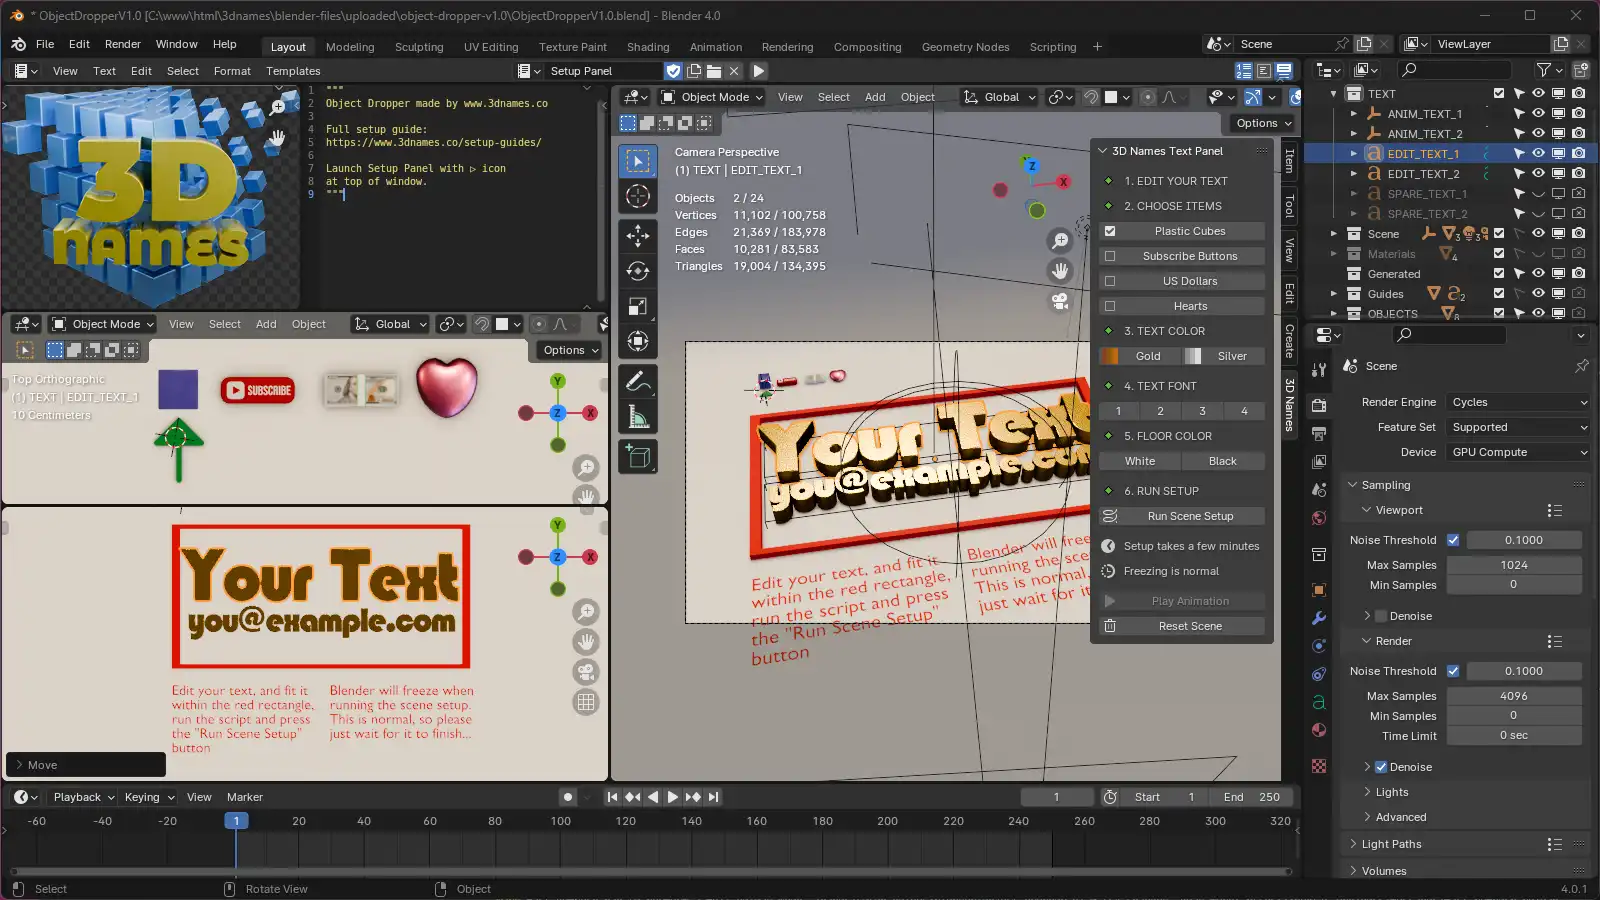Enable the Subscribe Buttons checkbox
The height and width of the screenshot is (900, 1600).
click(1109, 256)
